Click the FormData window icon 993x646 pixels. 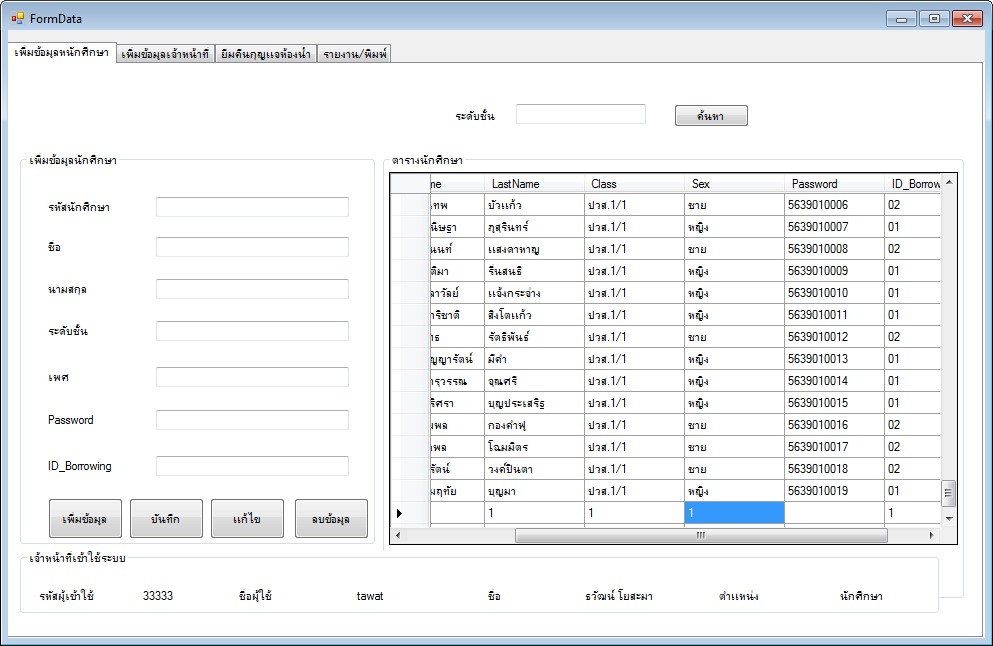pos(17,18)
